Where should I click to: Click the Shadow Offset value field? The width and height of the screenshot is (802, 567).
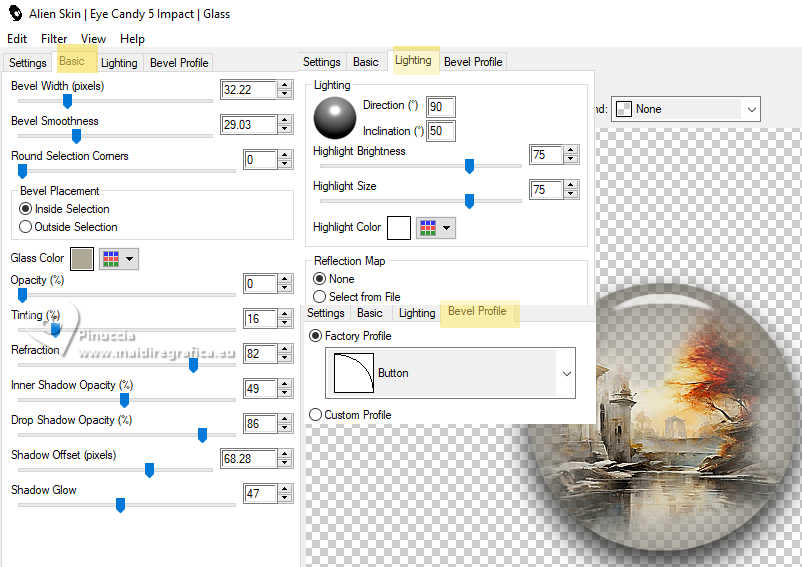249,459
